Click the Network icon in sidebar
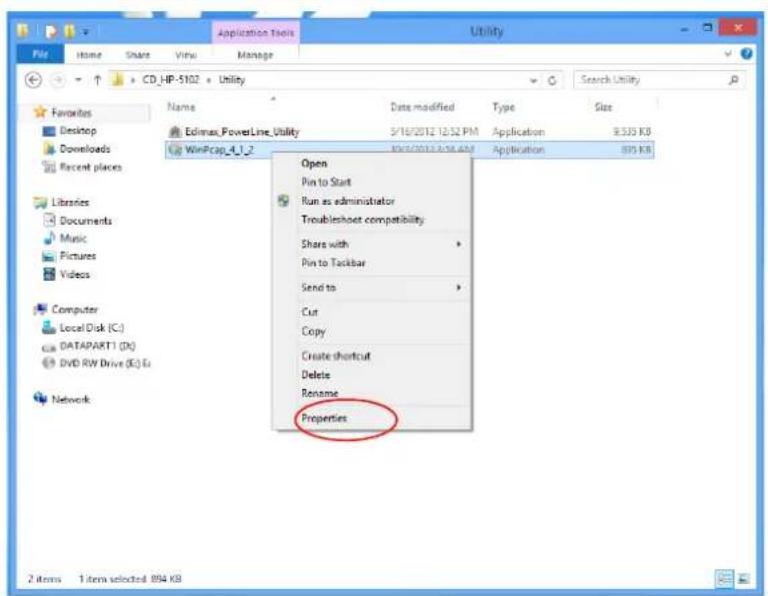The height and width of the screenshot is (596, 768). point(40,398)
